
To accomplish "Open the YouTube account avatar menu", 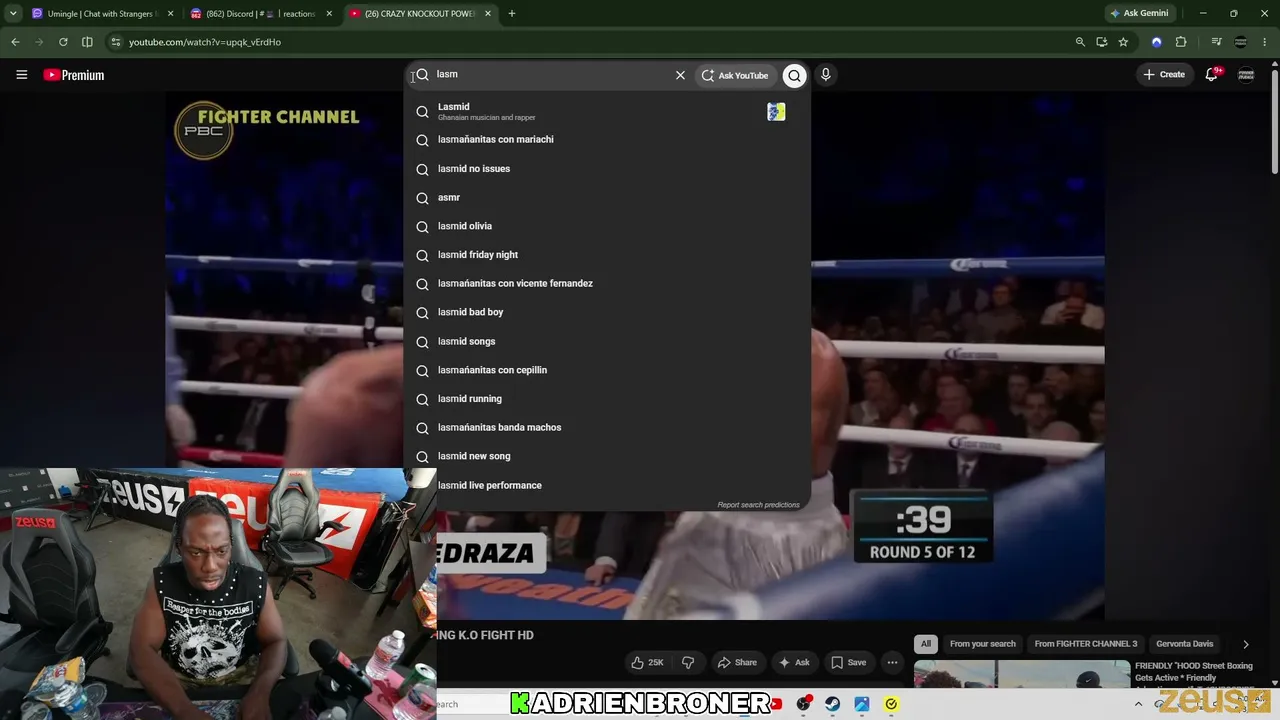I will [x=1246, y=75].
